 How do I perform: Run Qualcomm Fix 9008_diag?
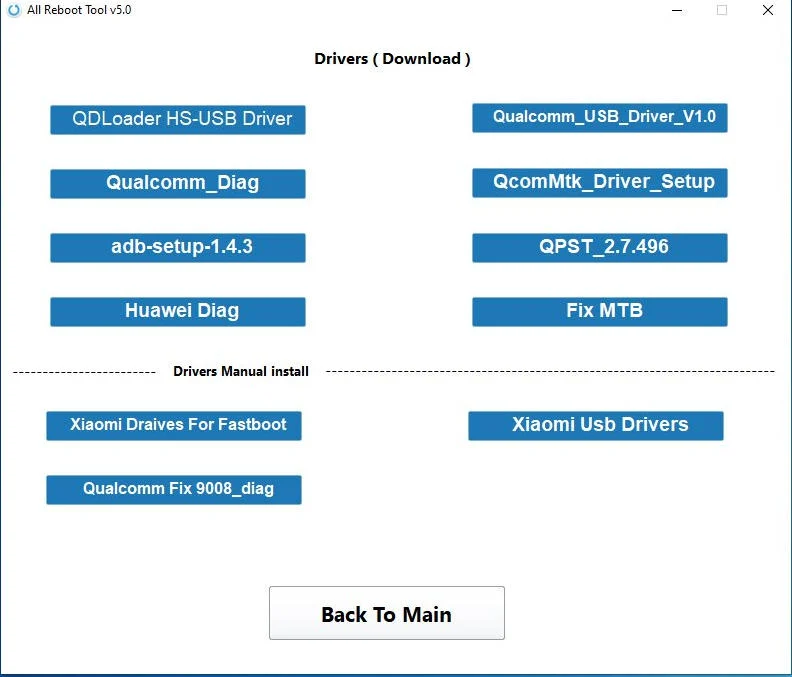point(174,489)
